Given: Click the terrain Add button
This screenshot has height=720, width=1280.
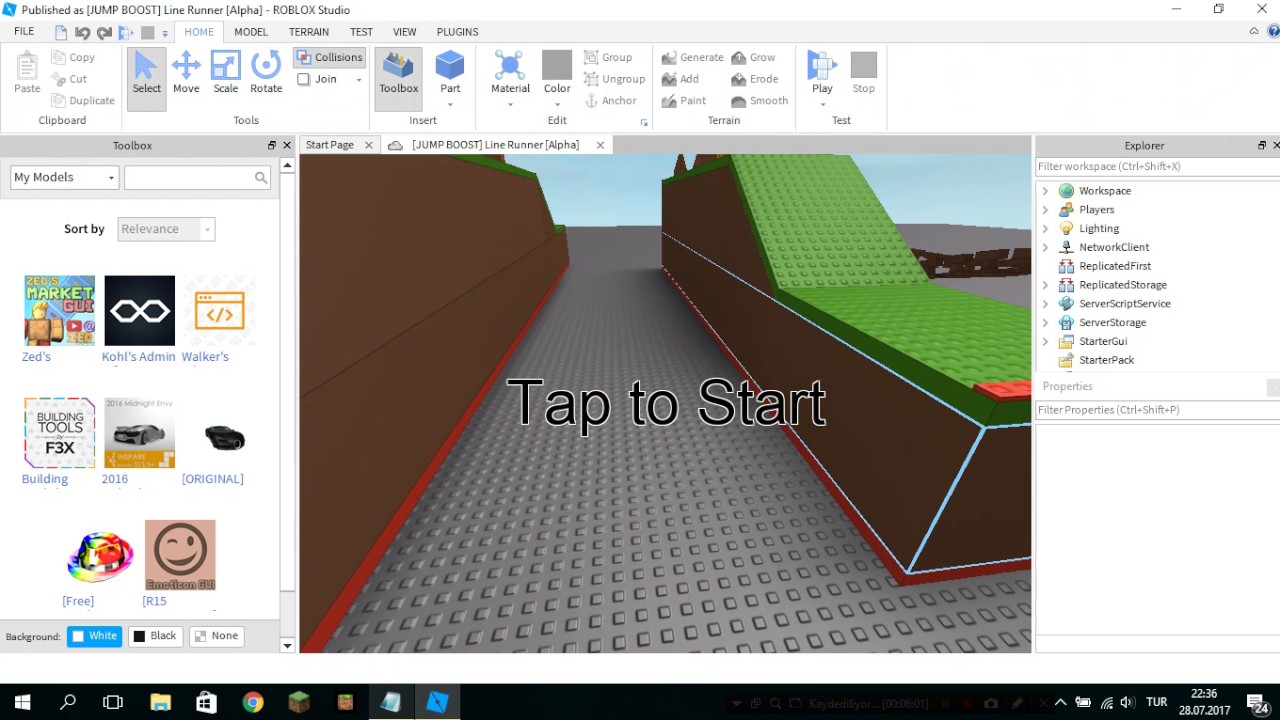Looking at the screenshot, I should pyautogui.click(x=680, y=79).
